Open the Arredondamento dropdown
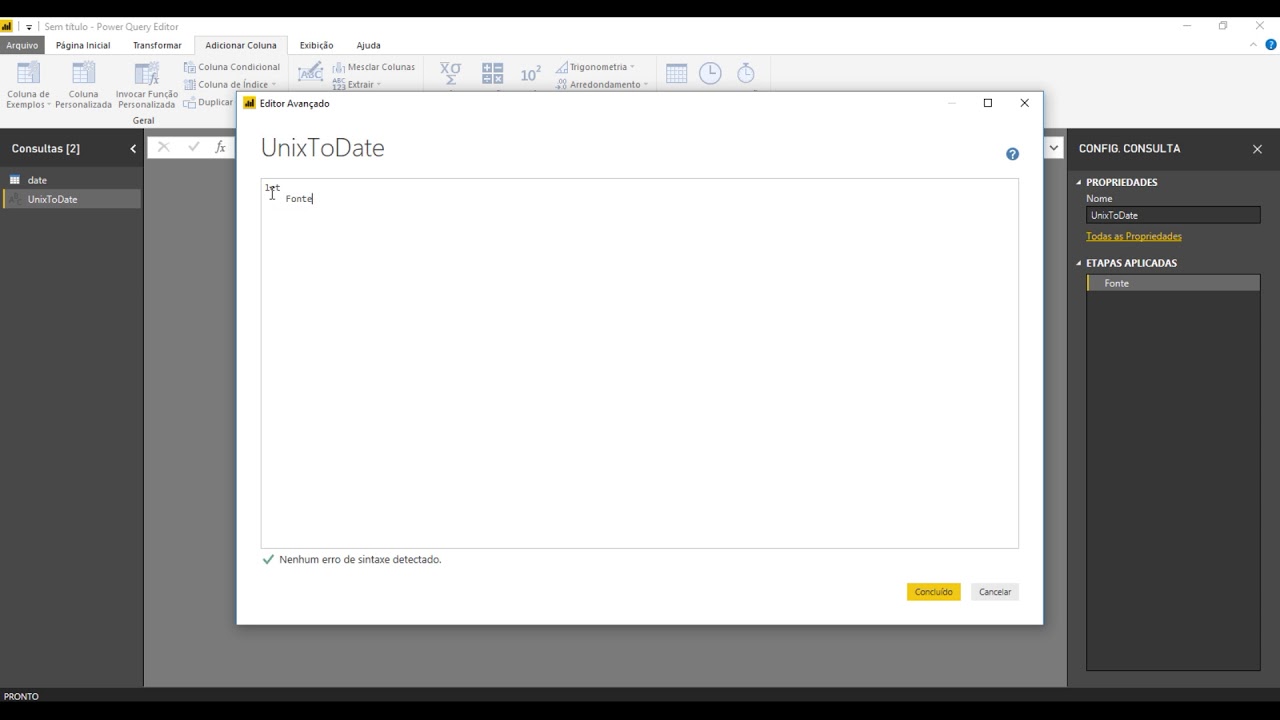The height and width of the screenshot is (720, 1280). pyautogui.click(x=602, y=85)
